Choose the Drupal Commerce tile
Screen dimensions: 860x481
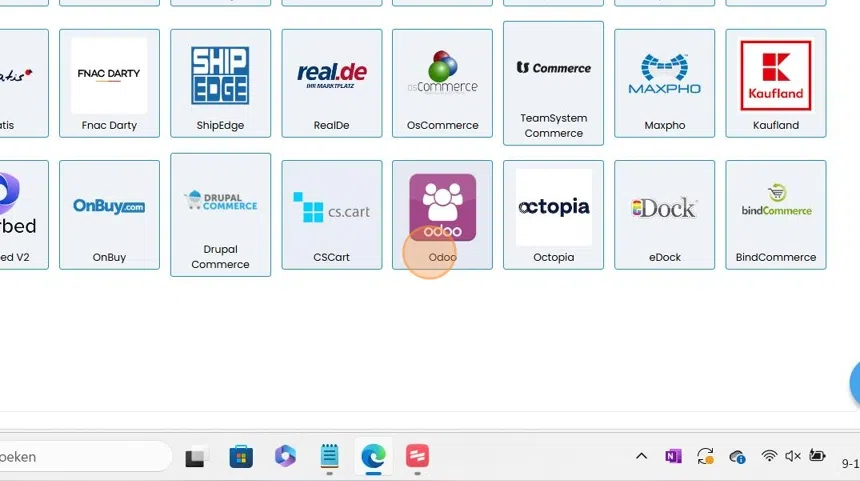tap(220, 215)
